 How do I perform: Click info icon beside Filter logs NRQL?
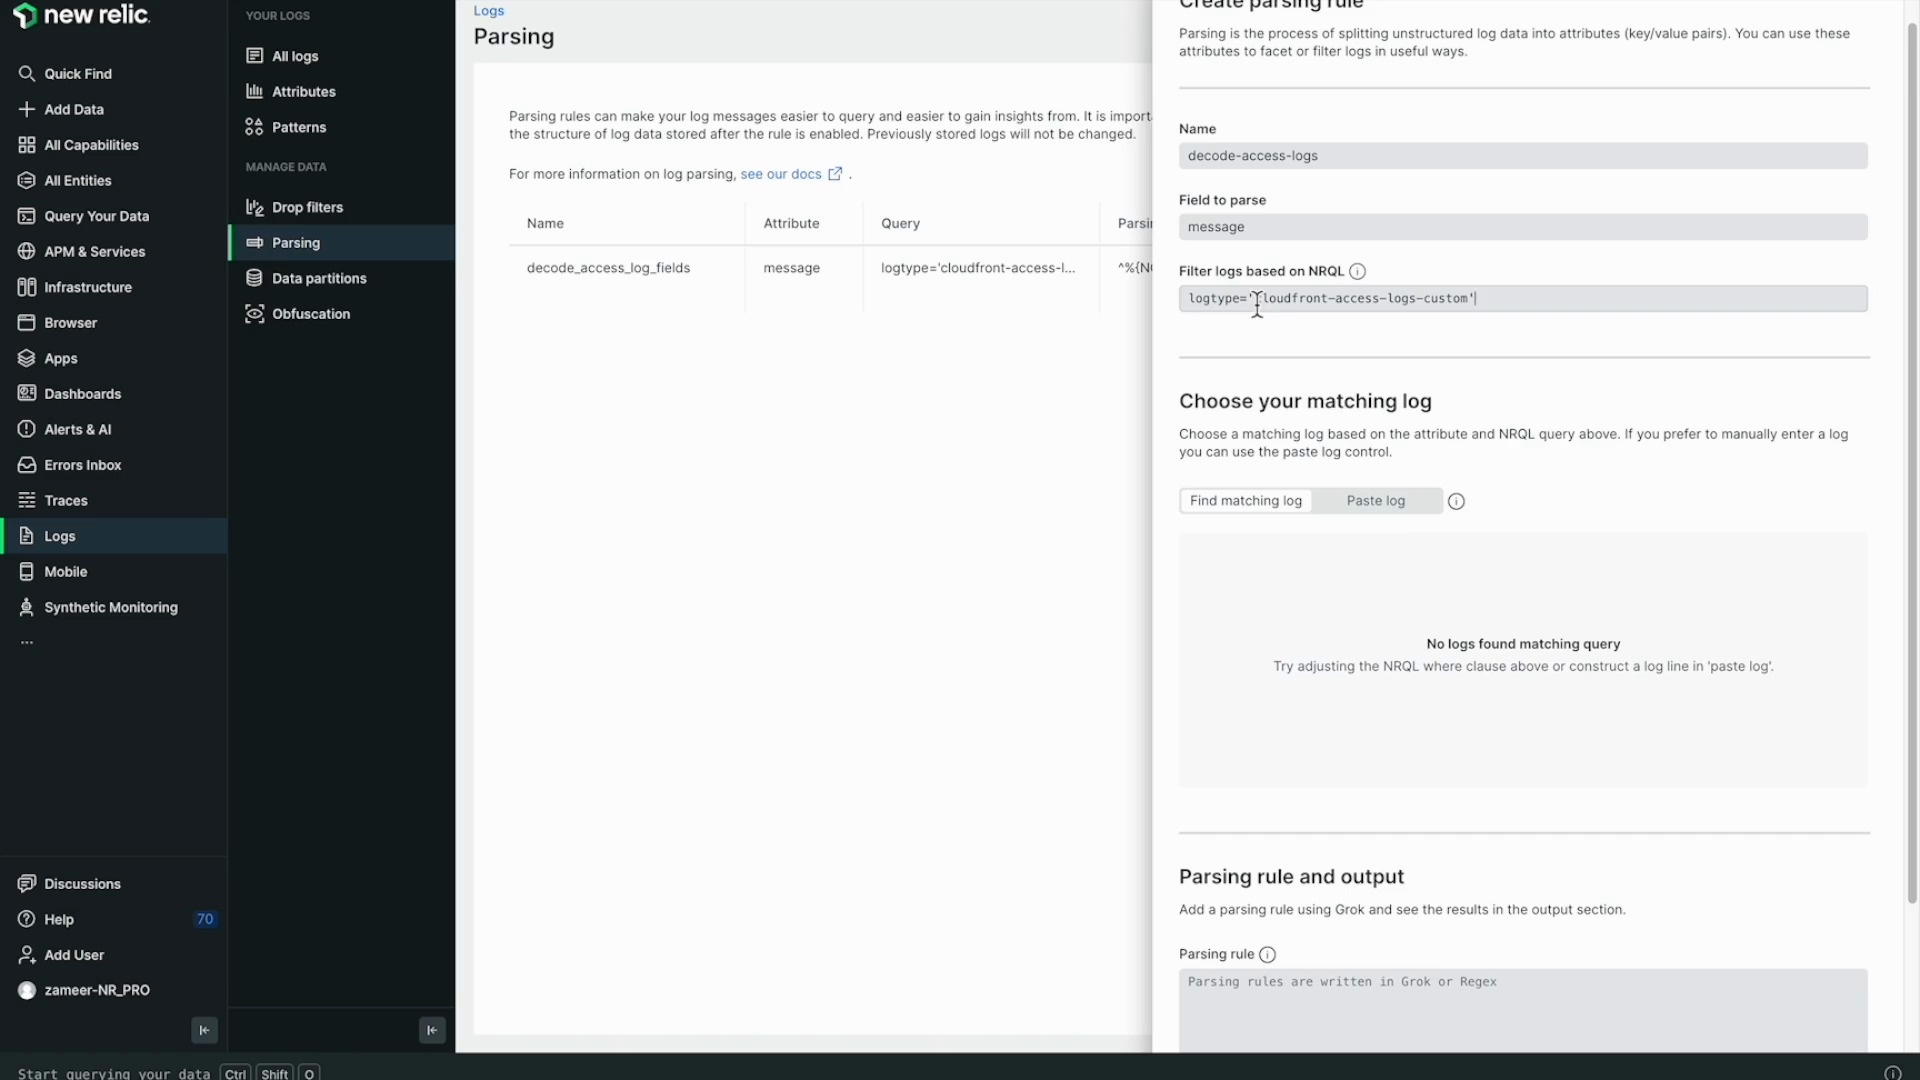pyautogui.click(x=1357, y=271)
